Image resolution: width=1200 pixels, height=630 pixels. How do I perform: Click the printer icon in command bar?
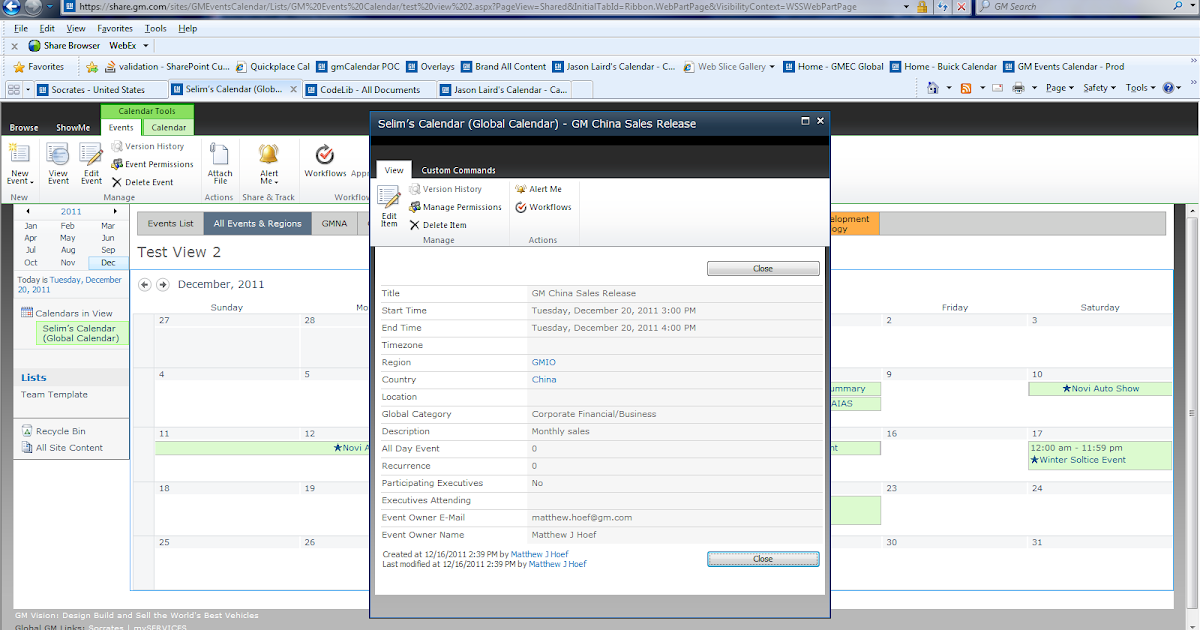click(x=1018, y=88)
